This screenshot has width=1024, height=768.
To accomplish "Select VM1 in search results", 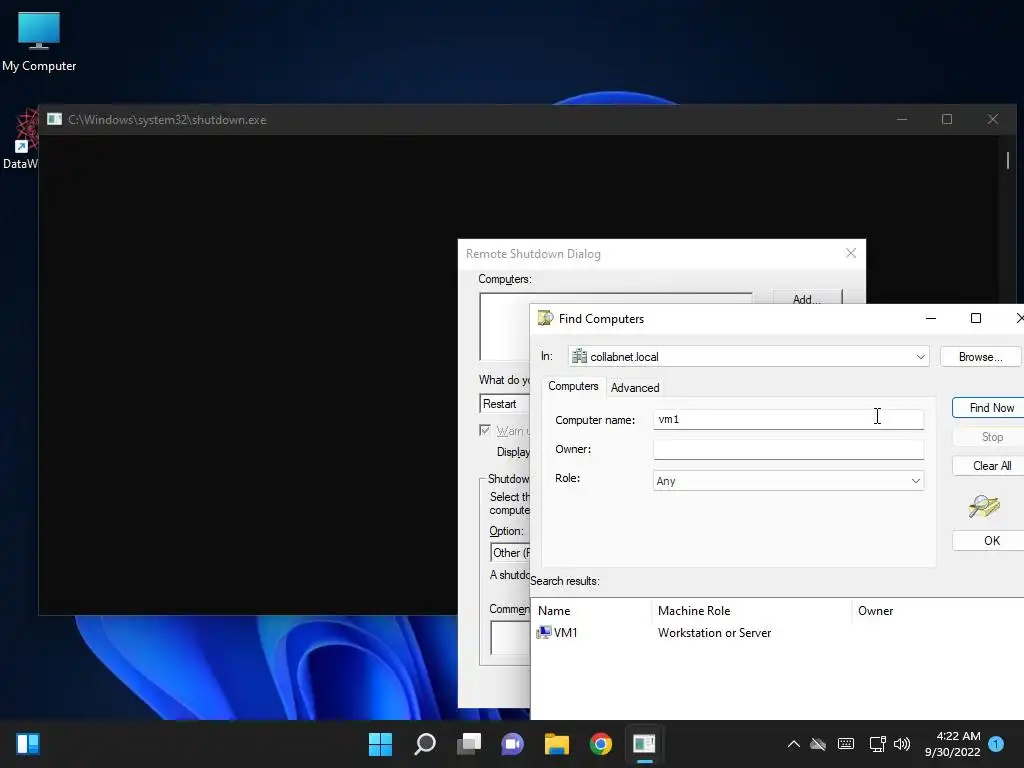I will pos(566,632).
